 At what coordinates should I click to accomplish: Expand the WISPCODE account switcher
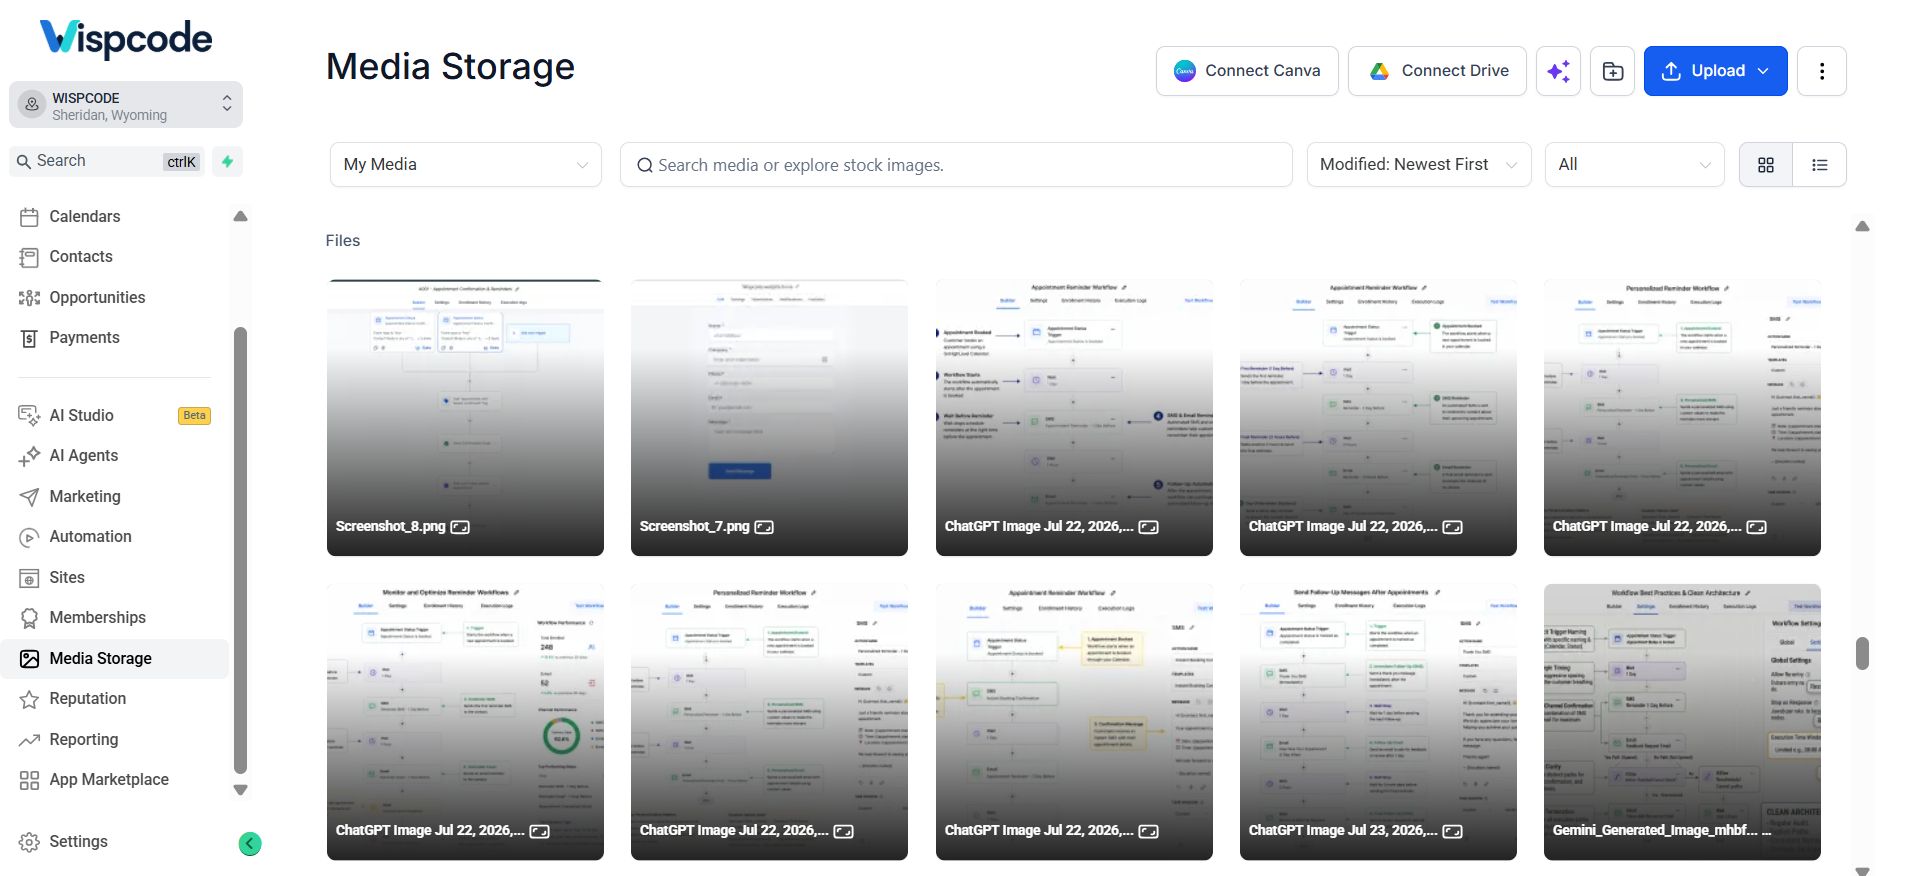tap(126, 105)
